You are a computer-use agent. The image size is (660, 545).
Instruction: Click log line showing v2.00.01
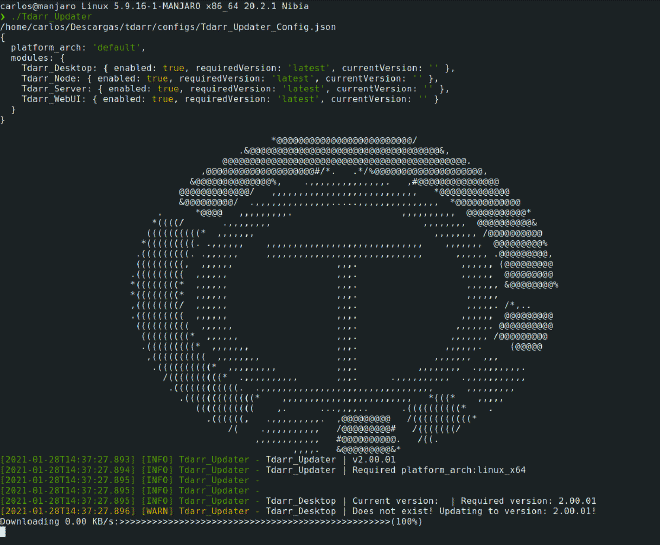tap(198, 460)
